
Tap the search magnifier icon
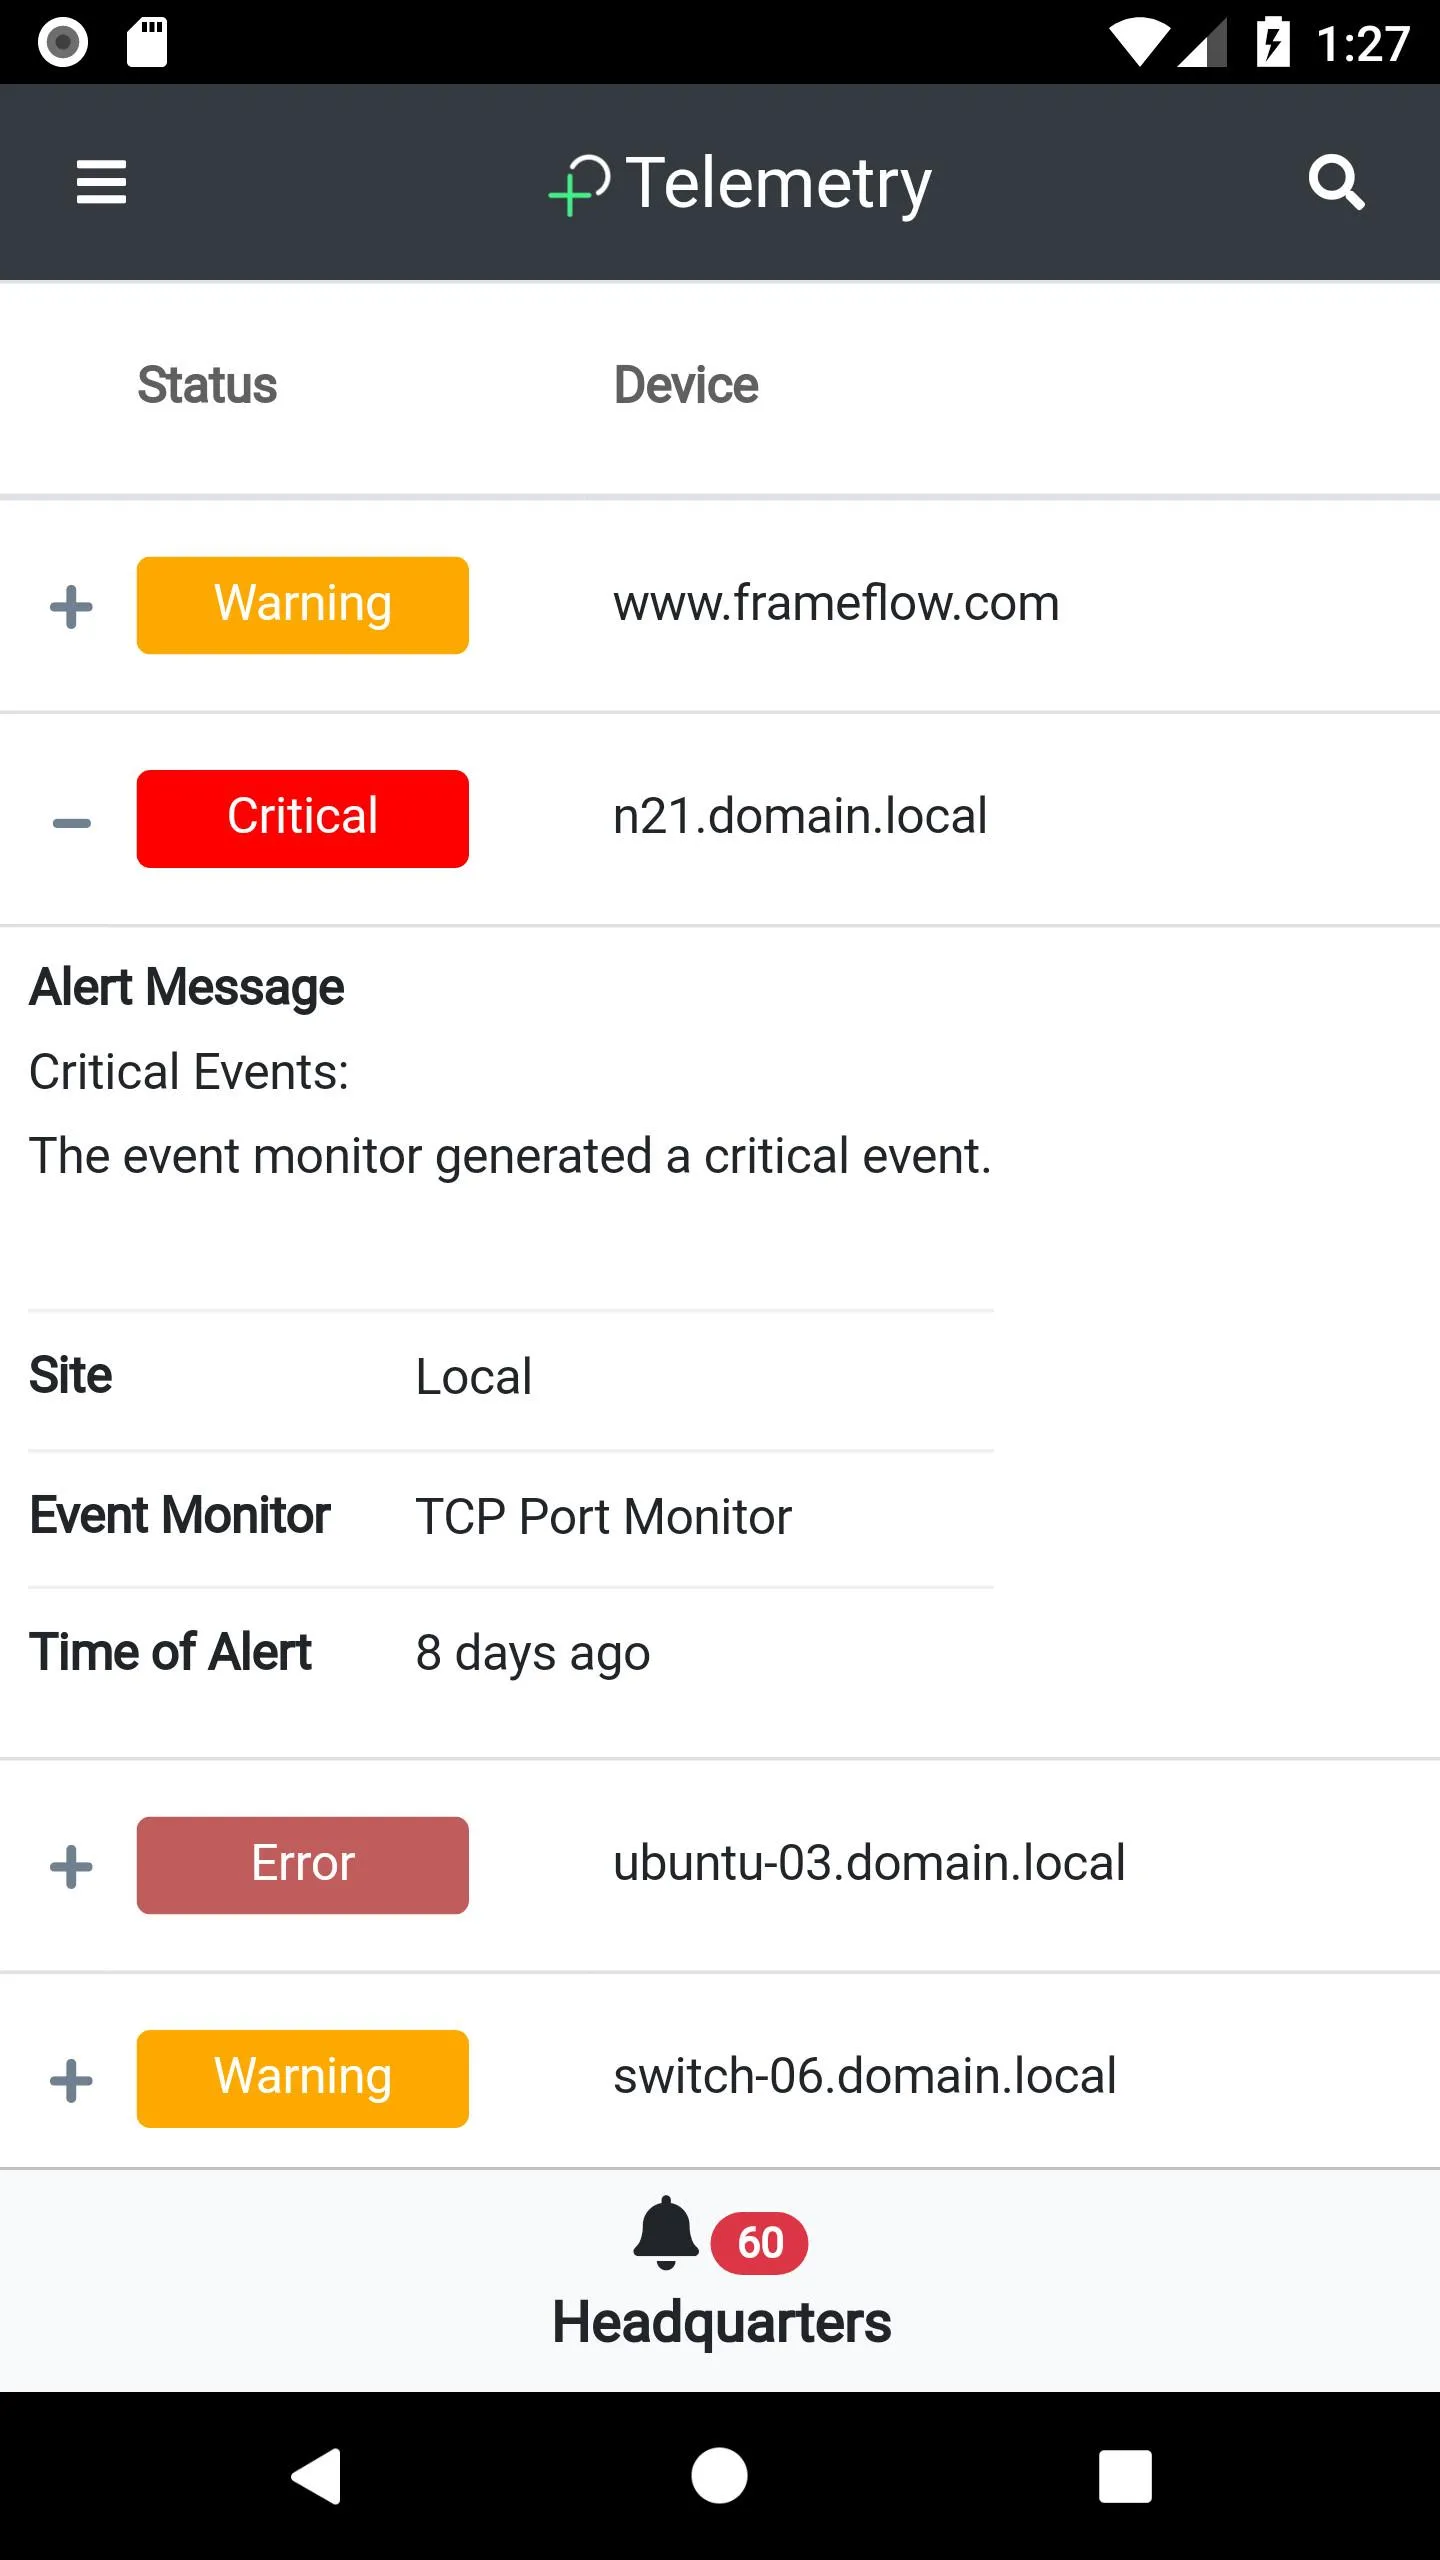1336,182
